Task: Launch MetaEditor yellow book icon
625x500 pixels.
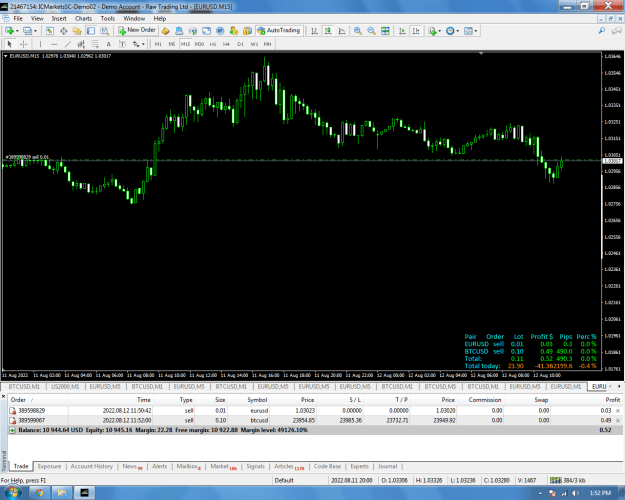Action: pyautogui.click(x=165, y=31)
